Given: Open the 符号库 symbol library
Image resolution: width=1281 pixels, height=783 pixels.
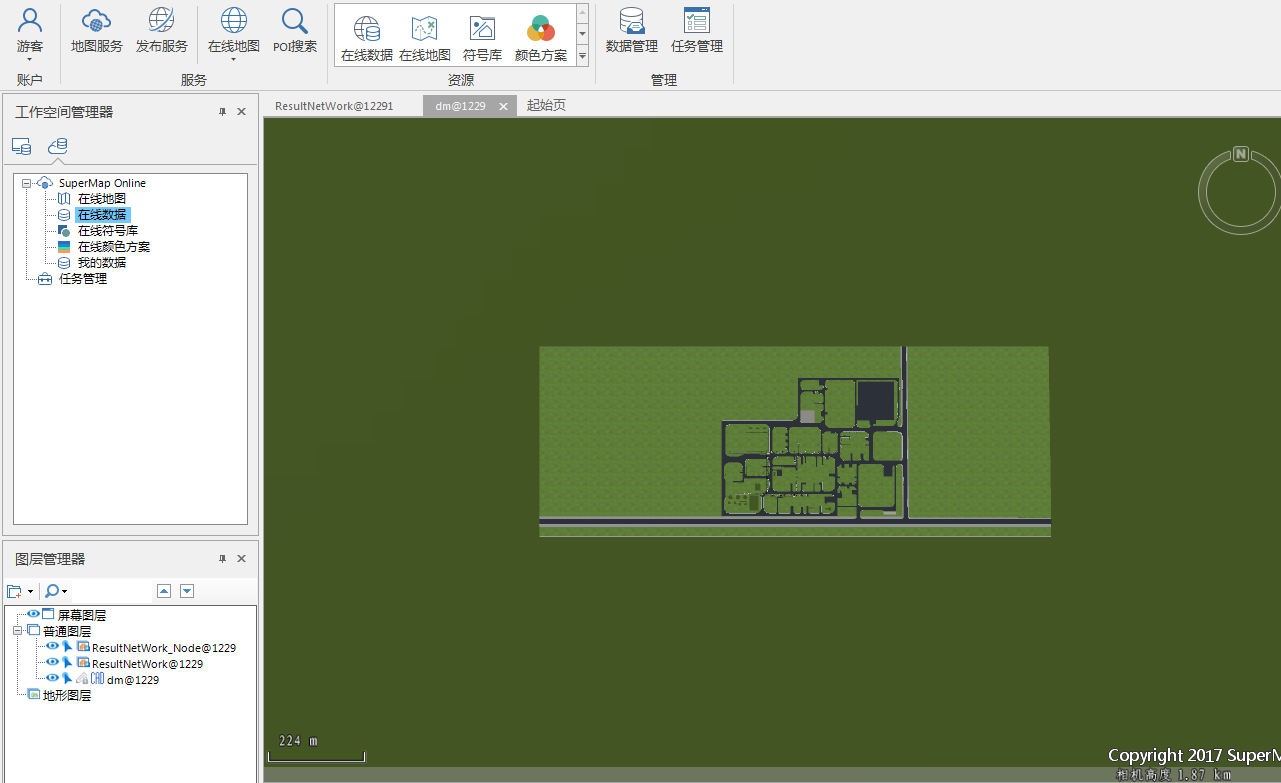Looking at the screenshot, I should 482,40.
